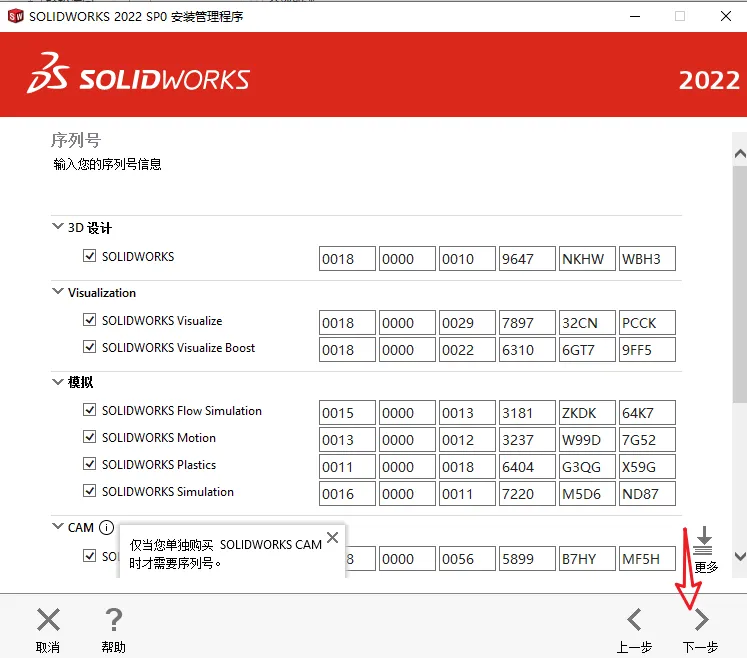
Task: Toggle the SOLIDWORKS Visualize checkbox
Action: coord(89,320)
